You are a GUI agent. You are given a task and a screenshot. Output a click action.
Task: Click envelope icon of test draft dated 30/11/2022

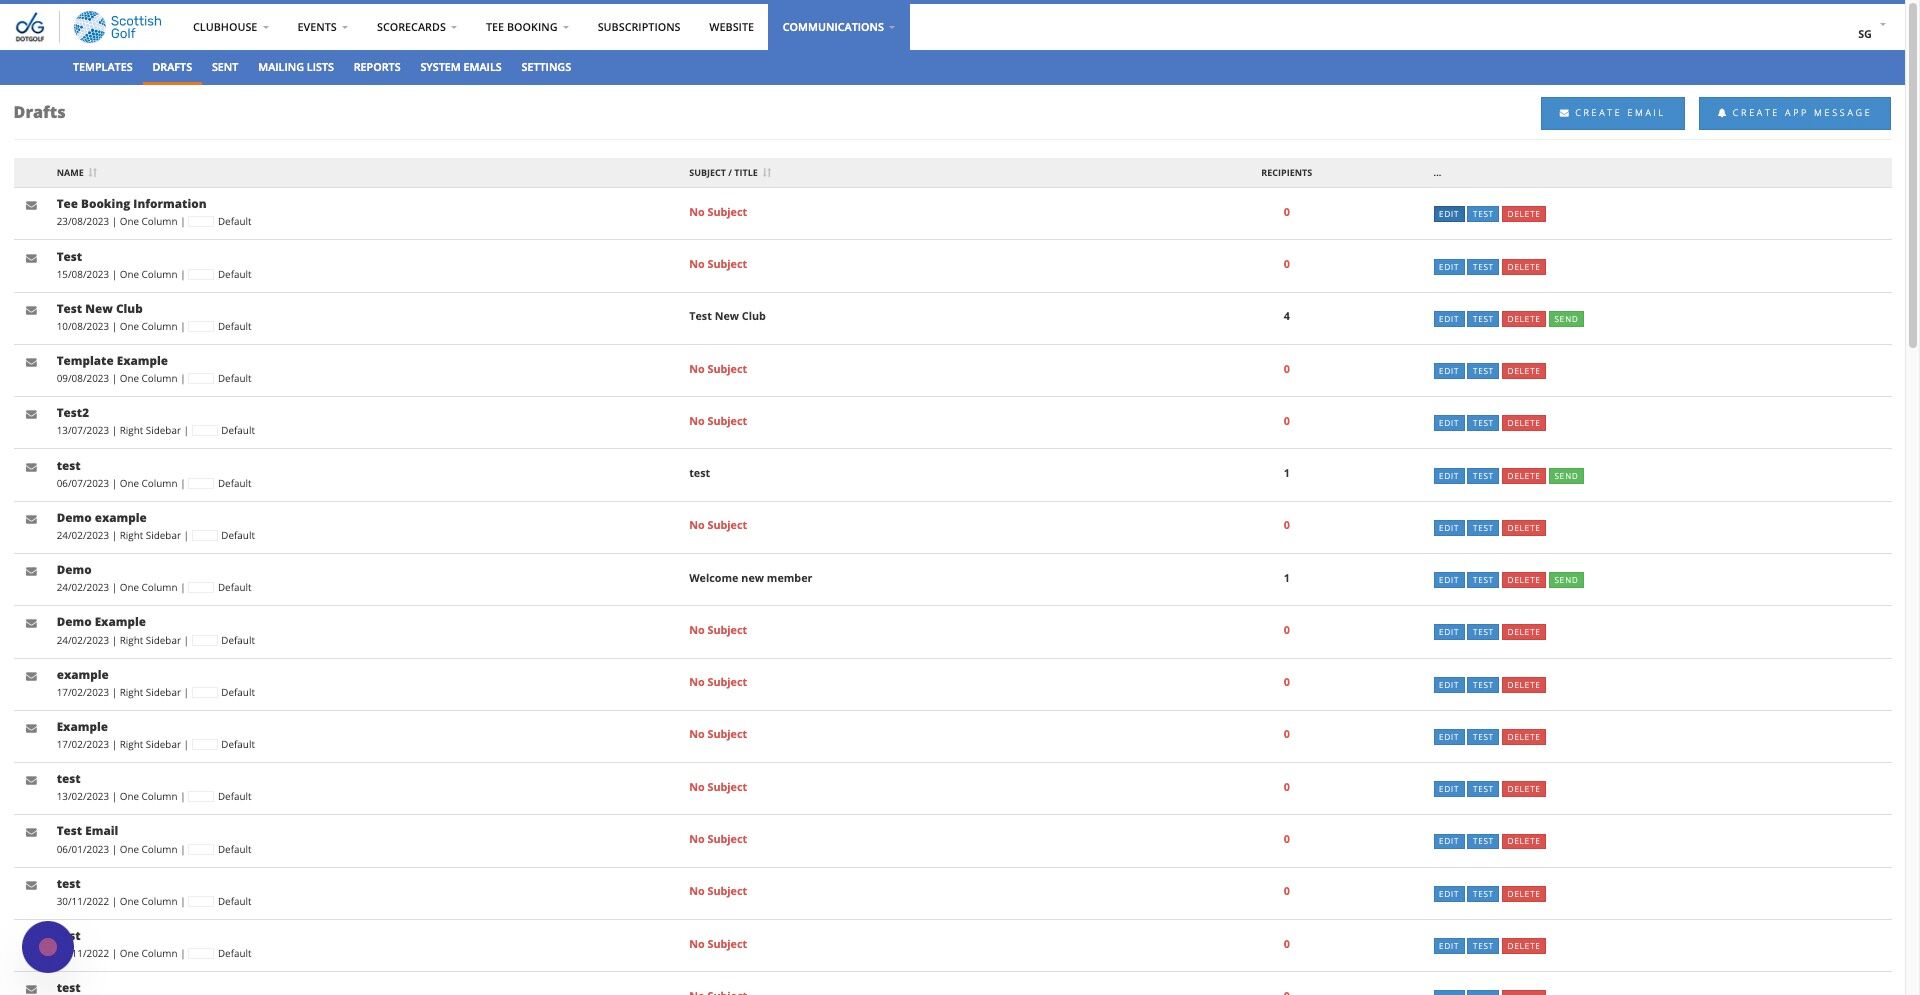[32, 886]
